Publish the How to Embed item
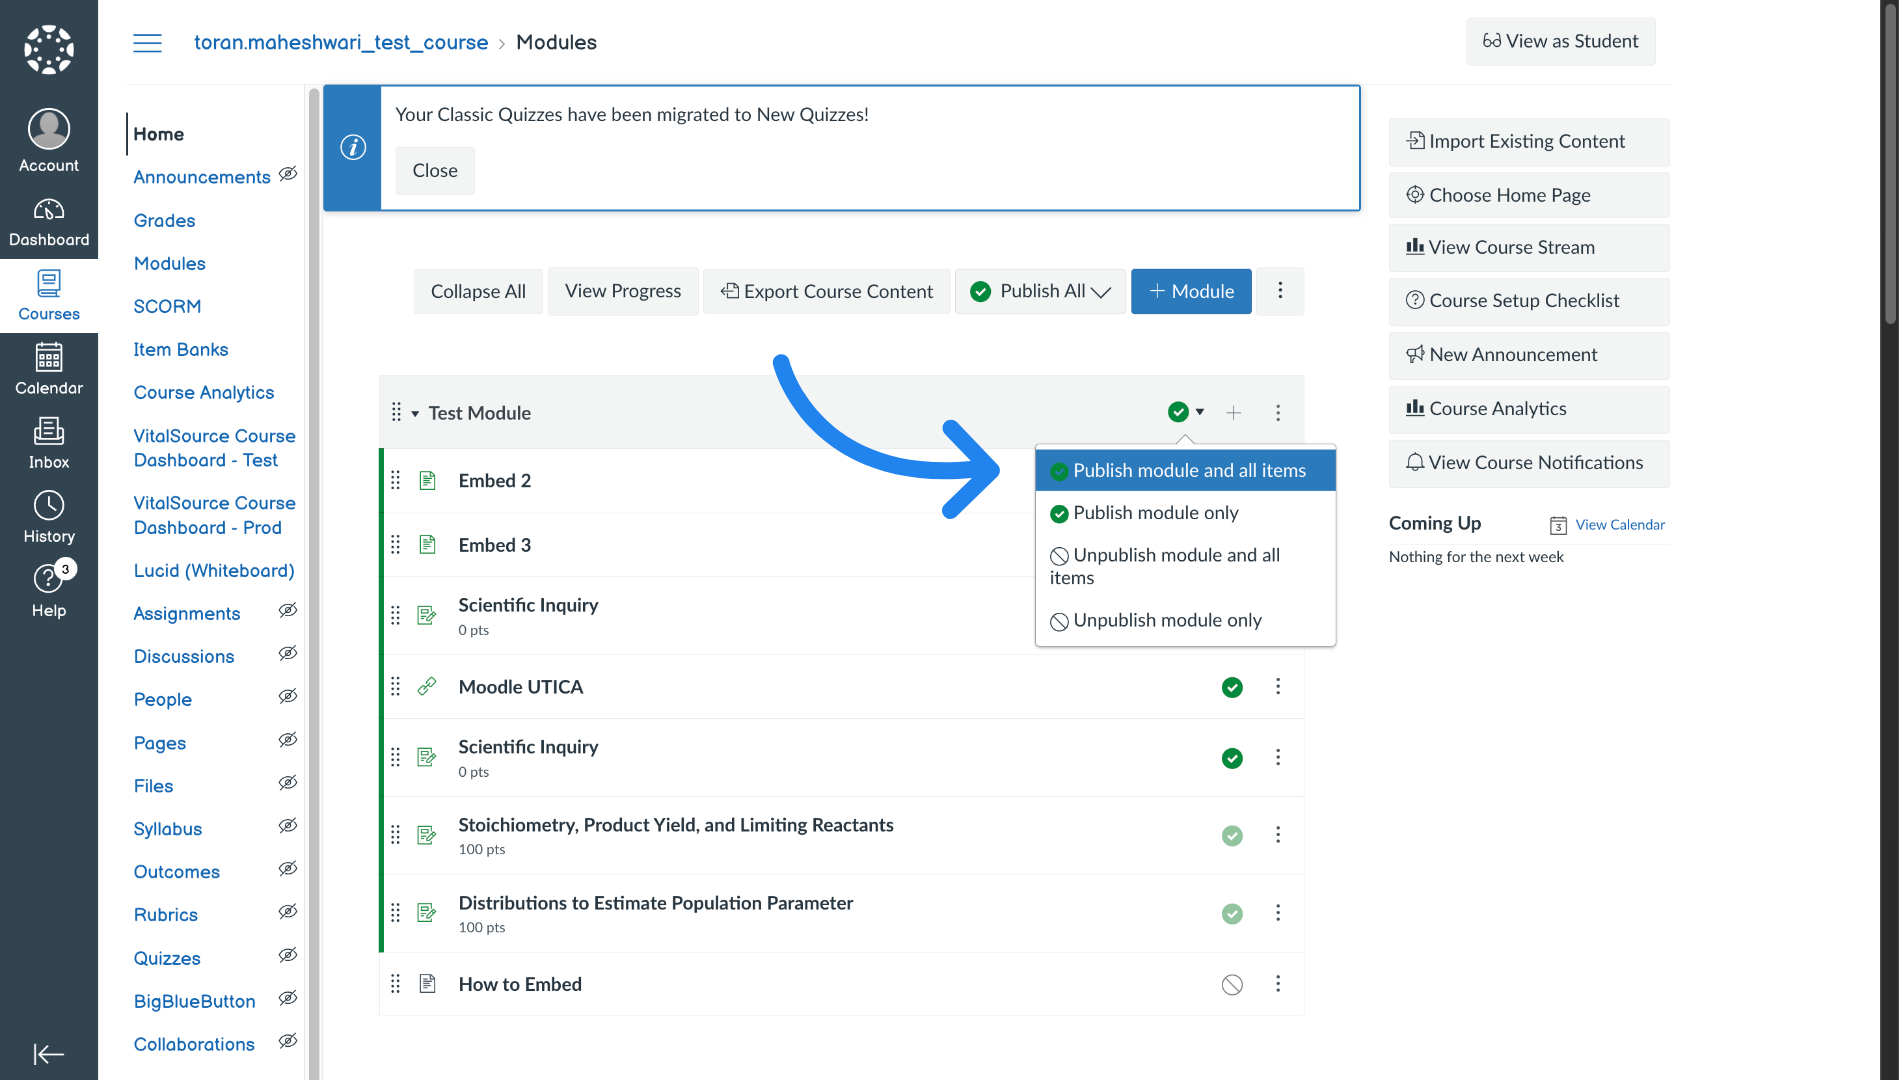 (x=1232, y=985)
